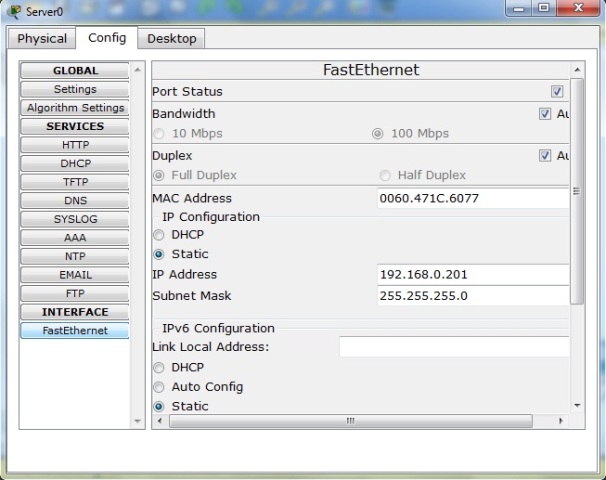Select DHCP under IP Configuration
Viewport: 606px width, 480px height.
(x=159, y=235)
